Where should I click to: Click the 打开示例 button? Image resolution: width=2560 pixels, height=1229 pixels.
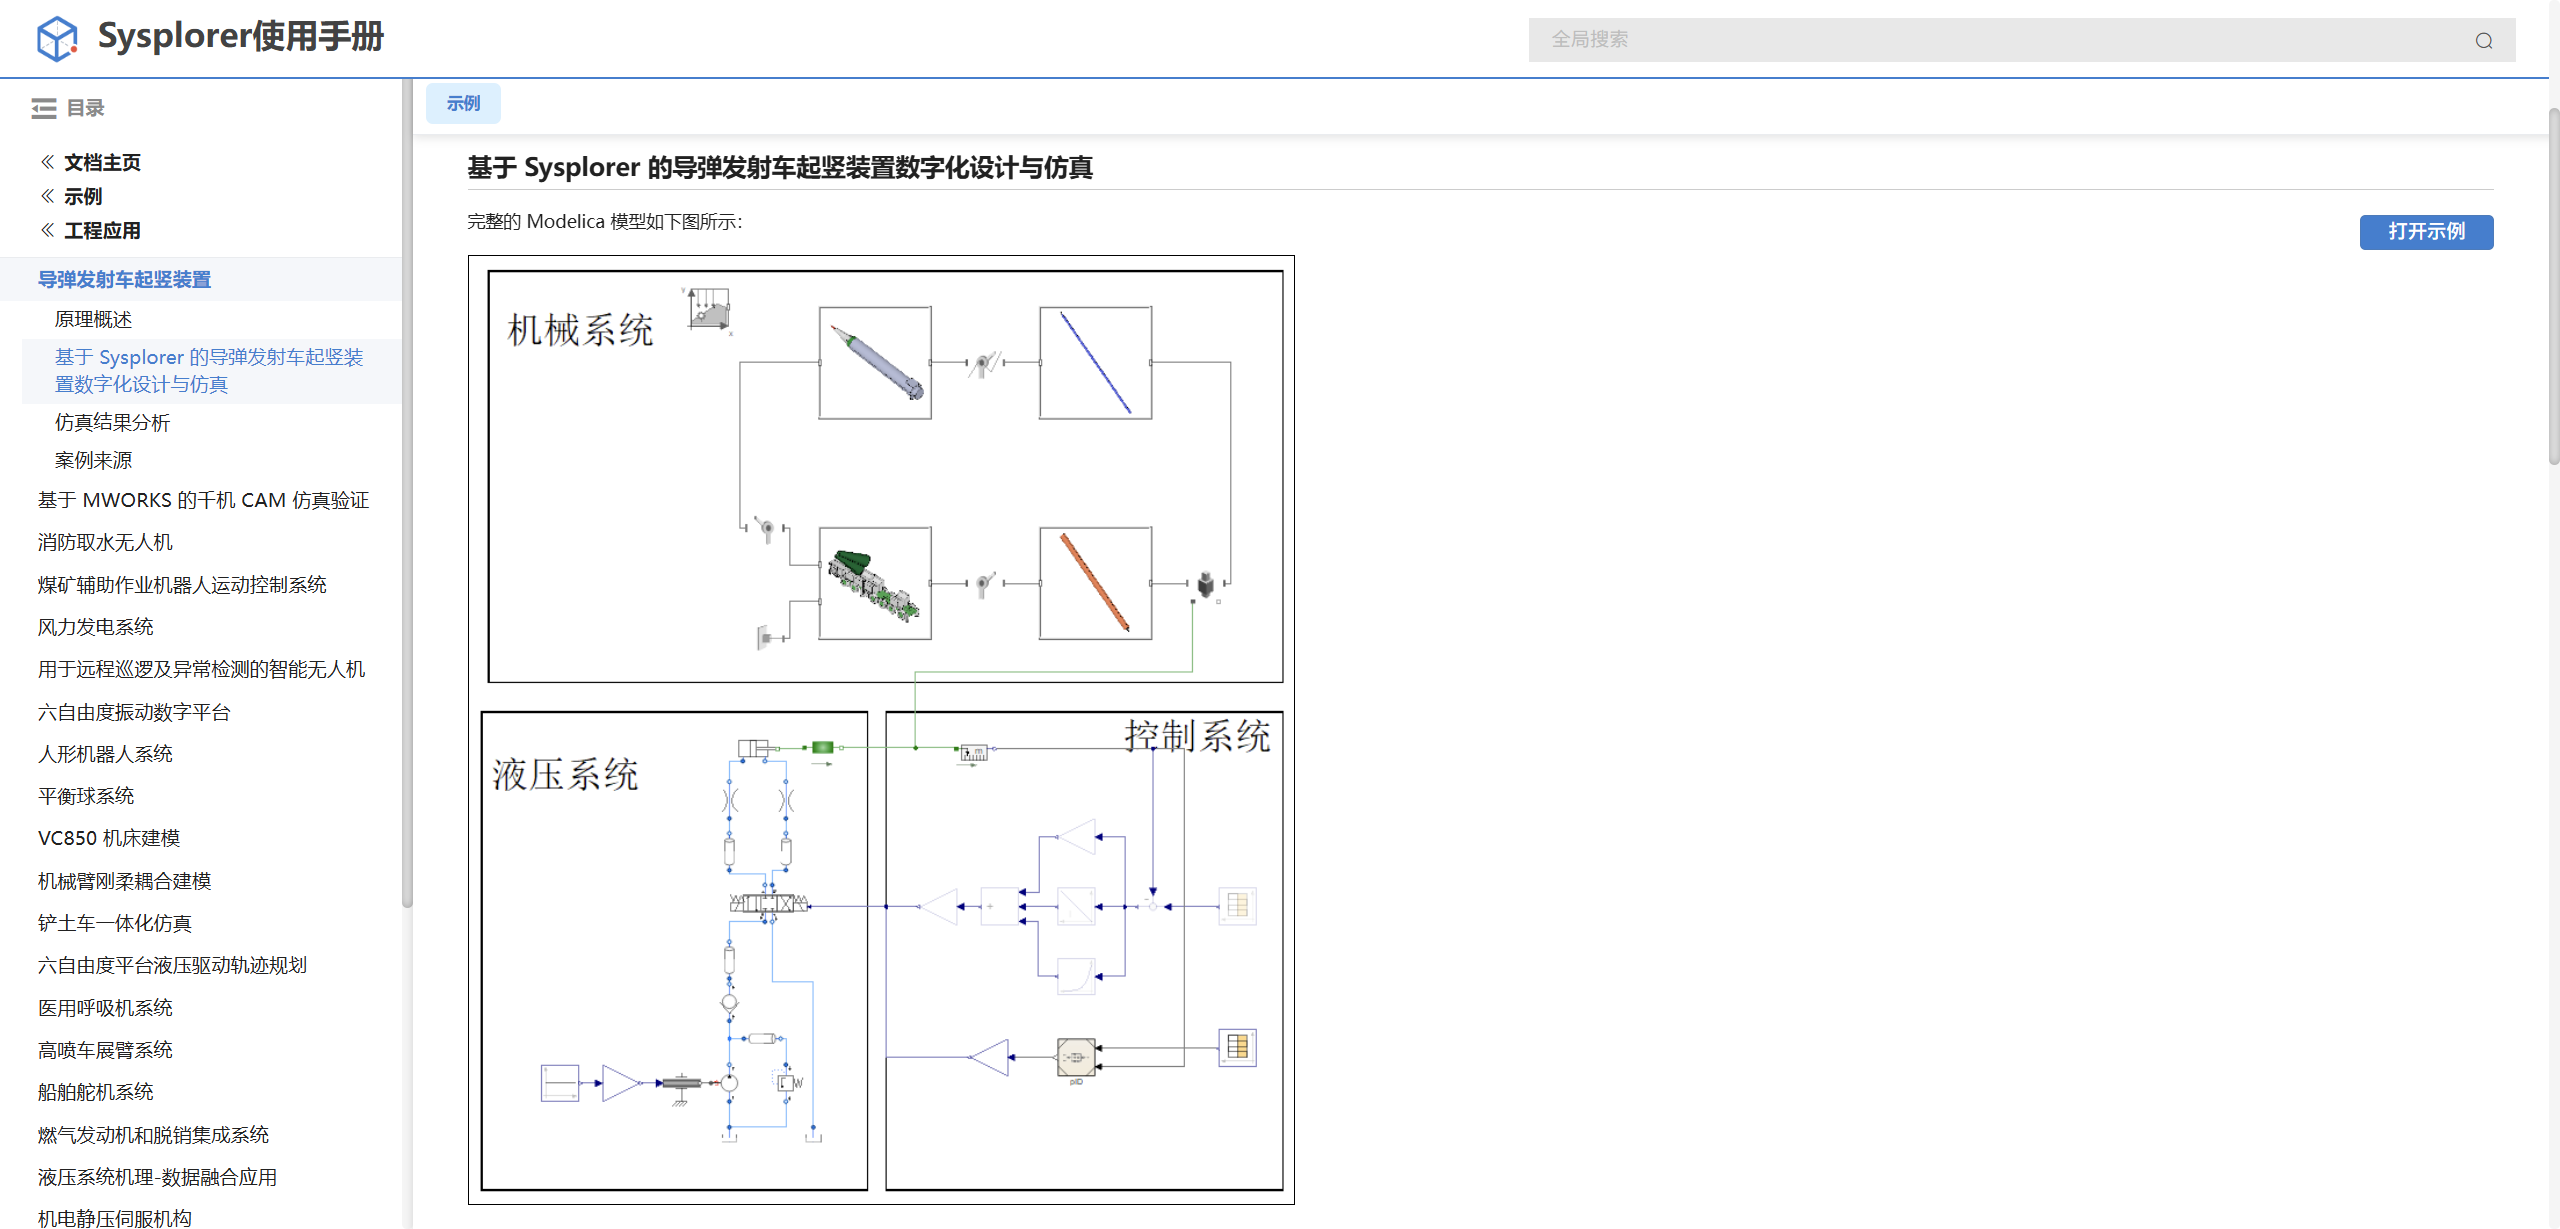2426,232
